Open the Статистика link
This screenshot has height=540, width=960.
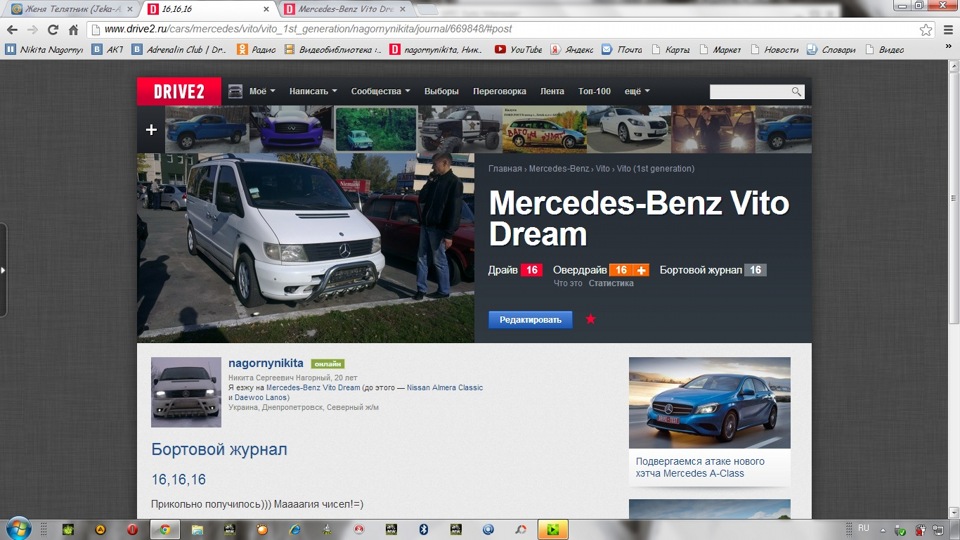611,283
